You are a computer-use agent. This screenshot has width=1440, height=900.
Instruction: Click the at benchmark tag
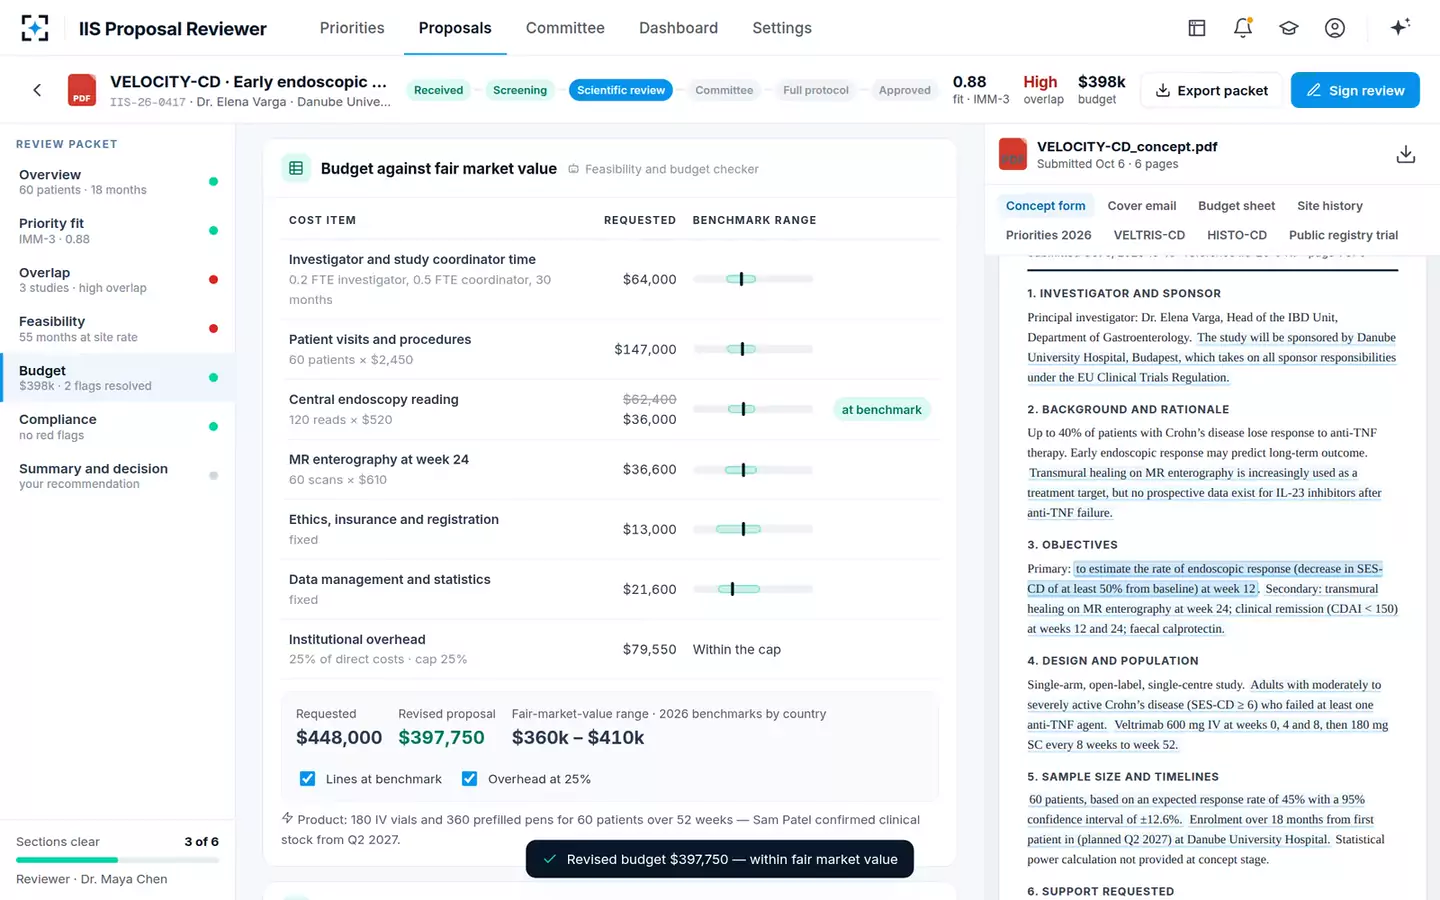881,409
